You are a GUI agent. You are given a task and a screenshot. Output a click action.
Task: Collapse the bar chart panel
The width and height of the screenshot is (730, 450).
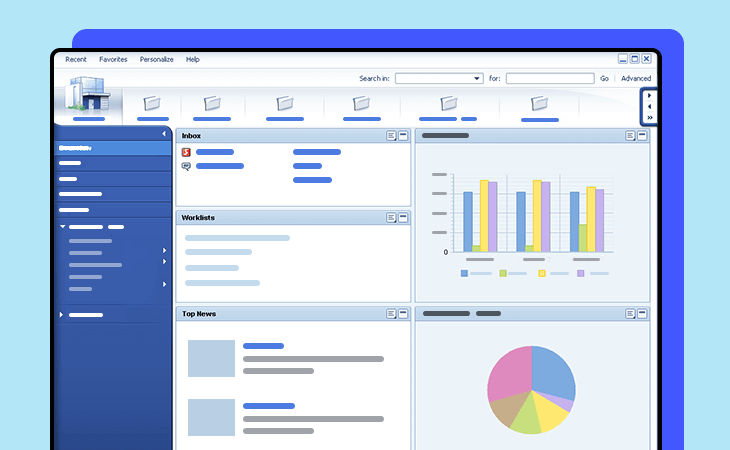(642, 135)
